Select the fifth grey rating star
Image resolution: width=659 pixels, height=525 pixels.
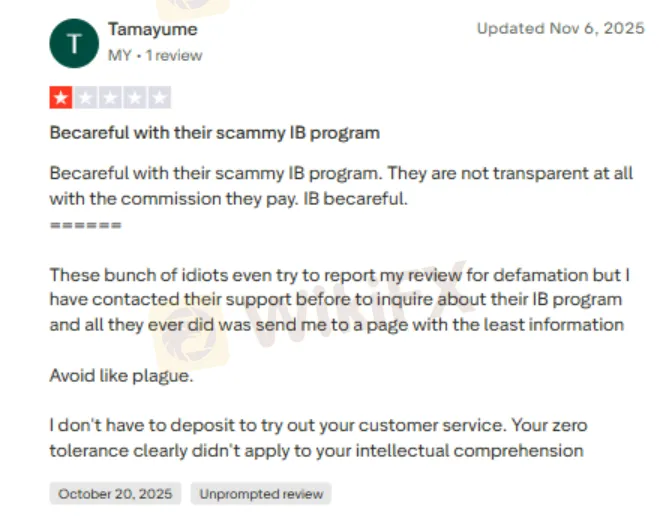[159, 98]
